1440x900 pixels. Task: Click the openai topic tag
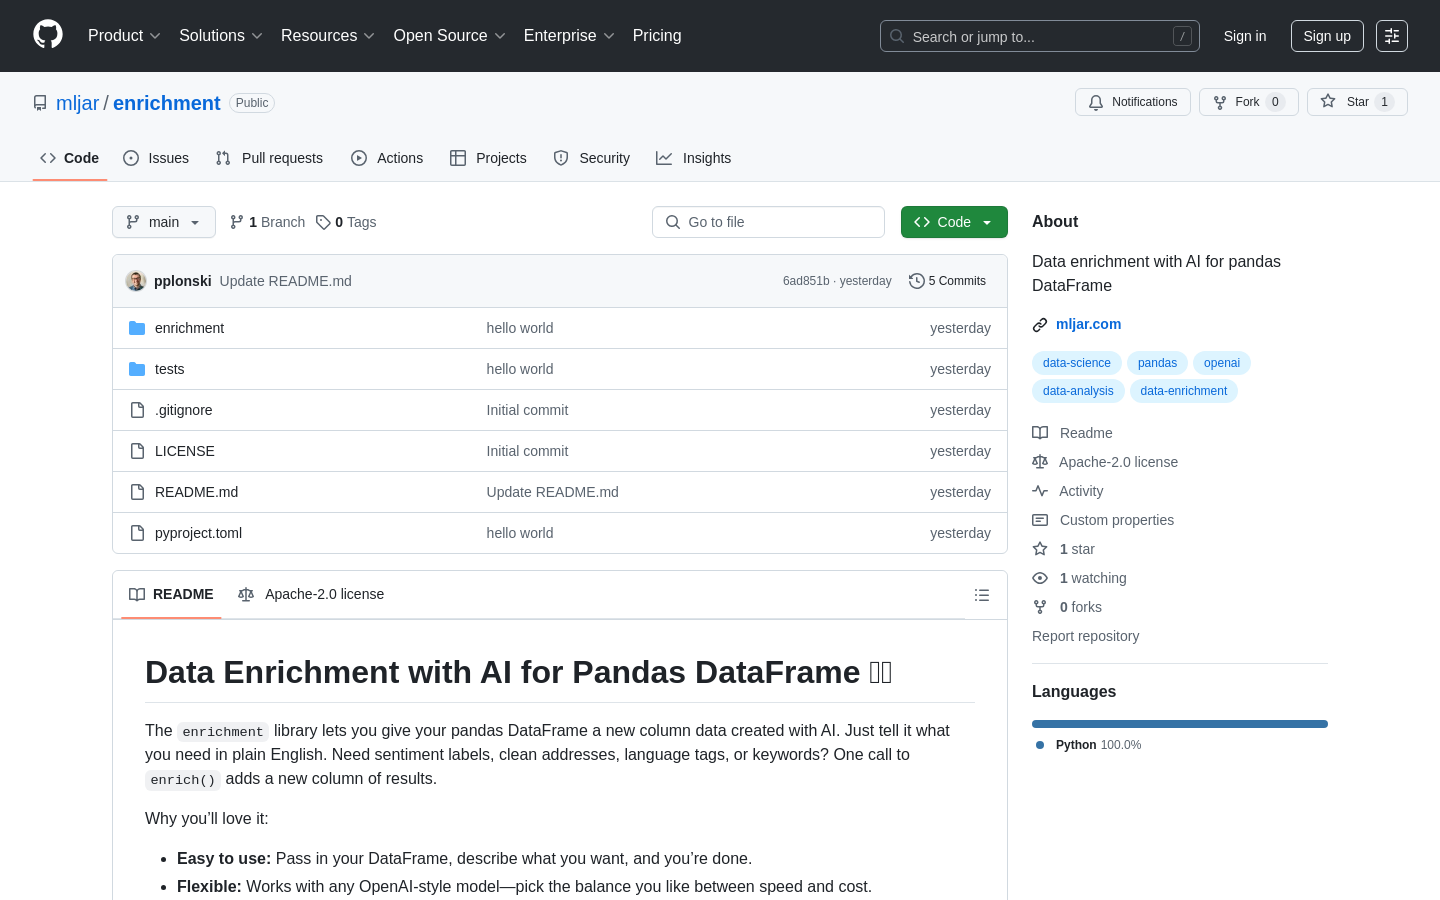point(1222,363)
